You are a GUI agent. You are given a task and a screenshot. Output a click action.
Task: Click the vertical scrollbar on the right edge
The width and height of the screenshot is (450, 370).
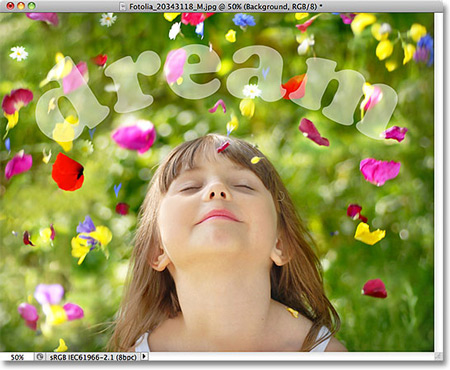point(438,182)
